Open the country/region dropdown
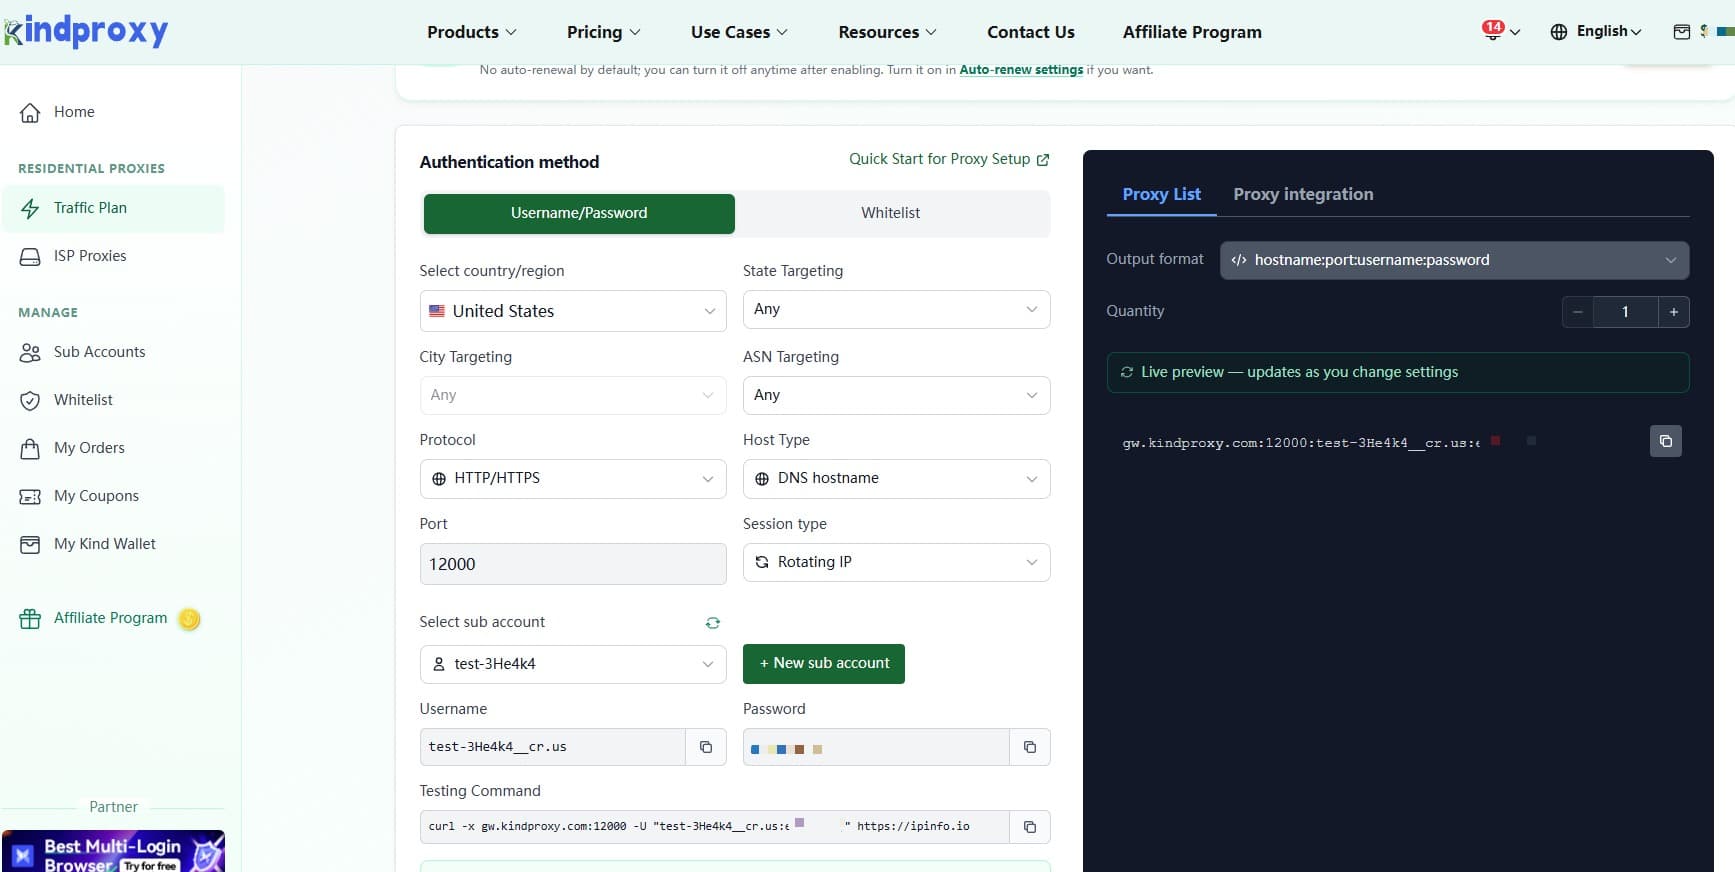The height and width of the screenshot is (872, 1735). point(573,311)
